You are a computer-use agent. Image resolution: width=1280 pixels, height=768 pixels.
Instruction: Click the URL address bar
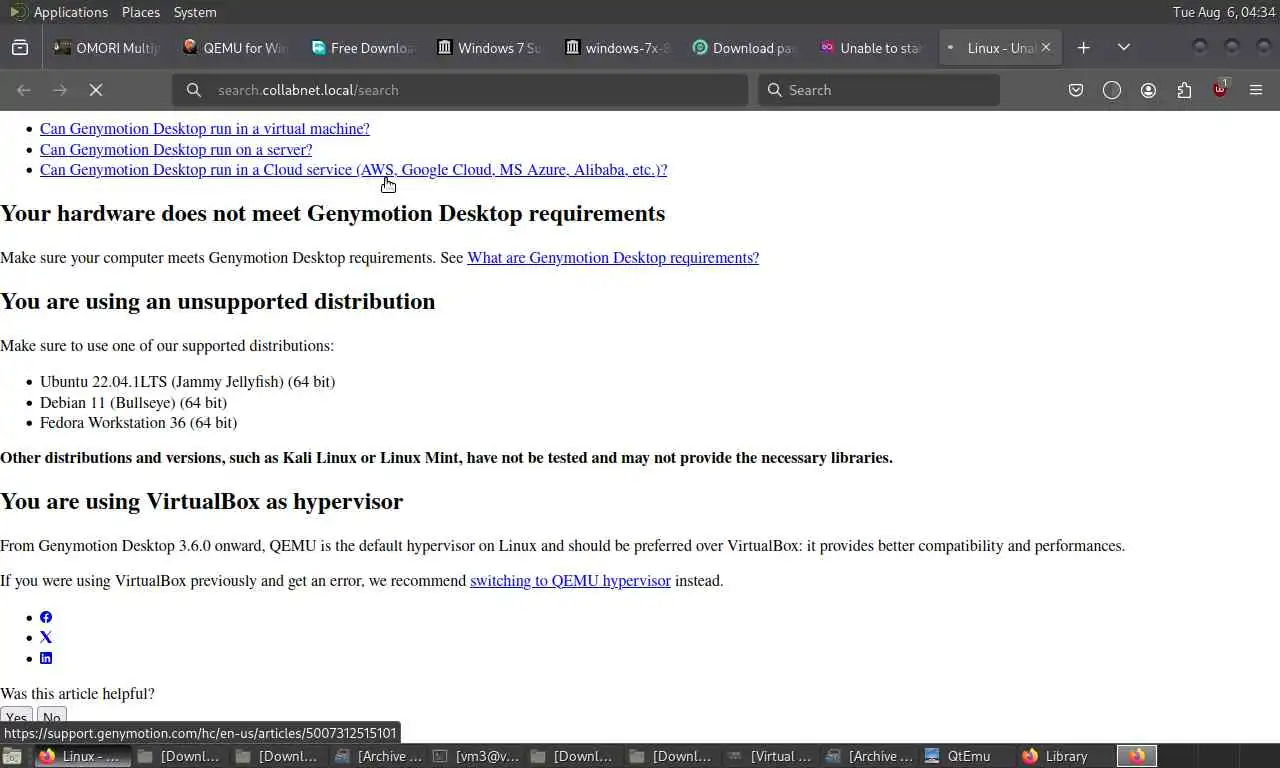[x=460, y=90]
